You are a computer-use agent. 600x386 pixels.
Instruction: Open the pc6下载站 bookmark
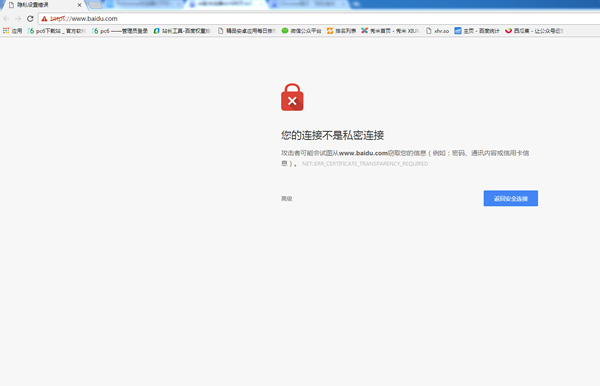[56, 31]
